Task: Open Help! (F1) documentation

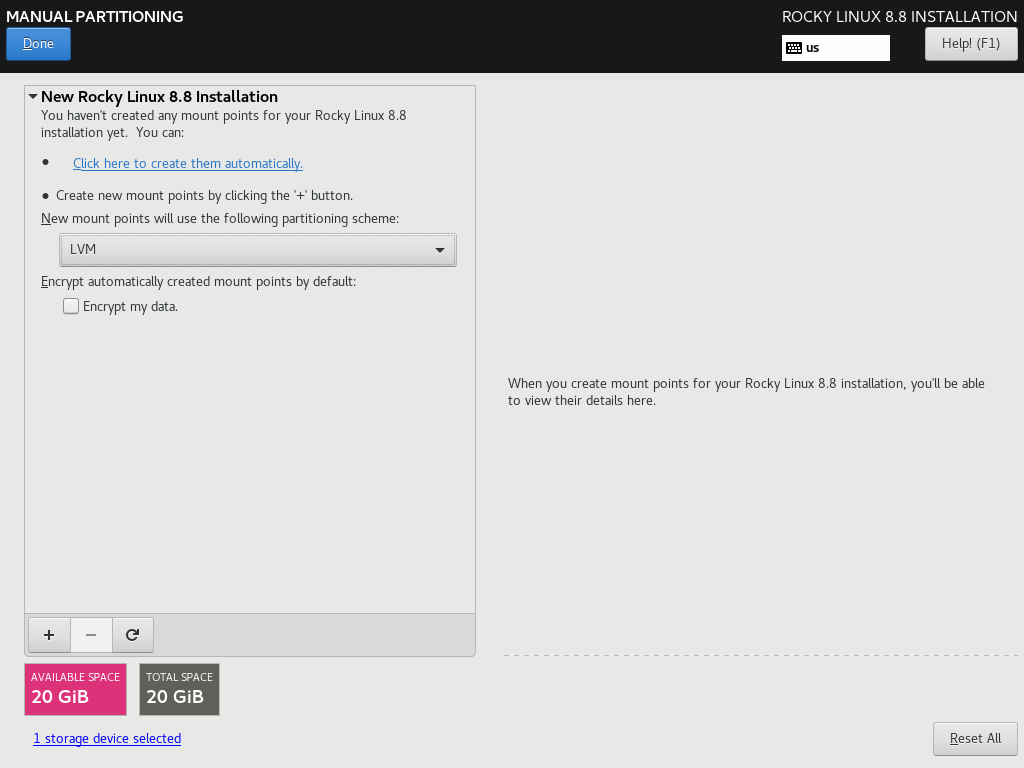Action: pyautogui.click(x=970, y=44)
